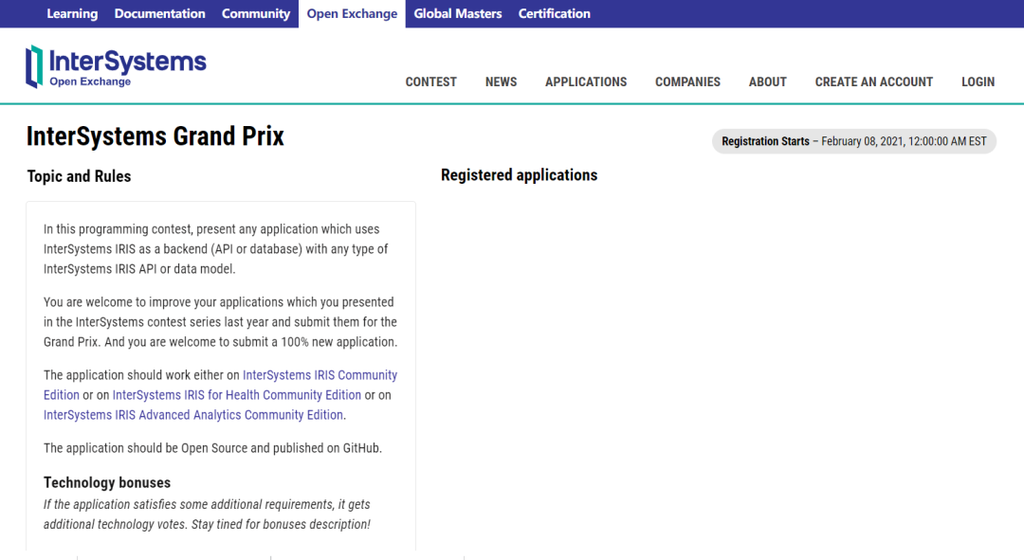Open IRIS for Health Community Edition link
The height and width of the screenshot is (560, 1024).
tap(236, 395)
